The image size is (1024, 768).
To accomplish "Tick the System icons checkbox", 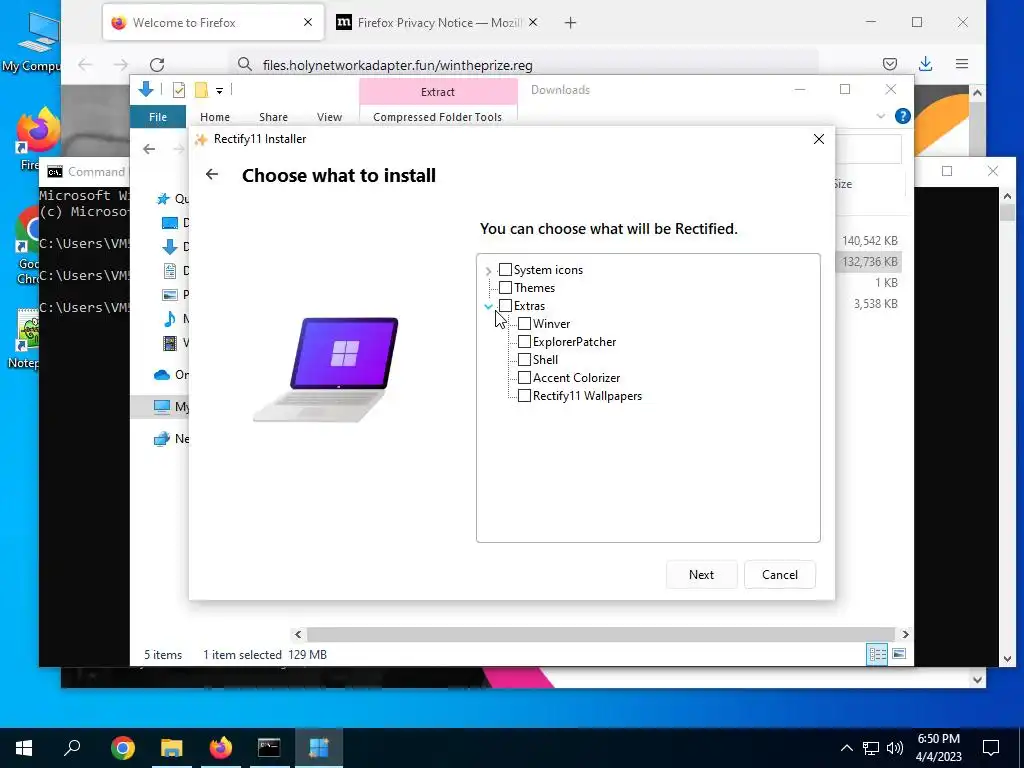I will (x=505, y=270).
